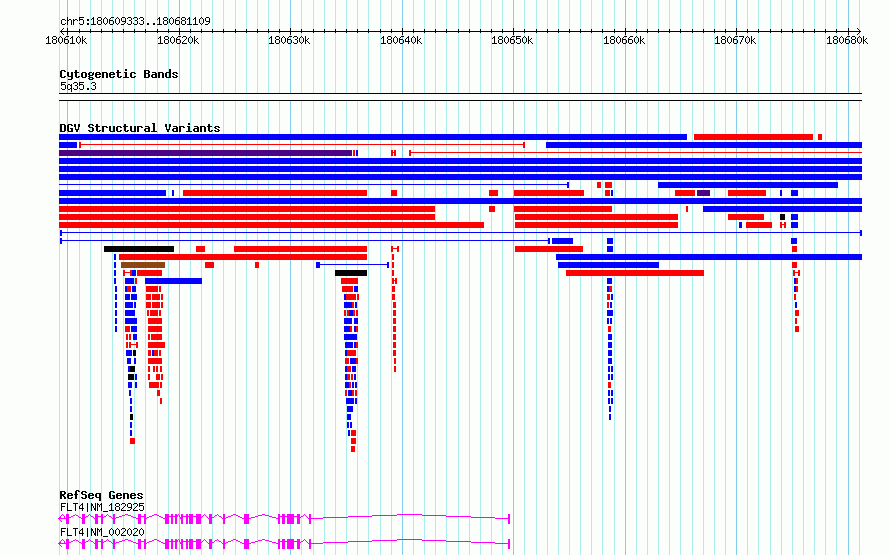Select the DGV Structural Variants track title

click(x=140, y=128)
